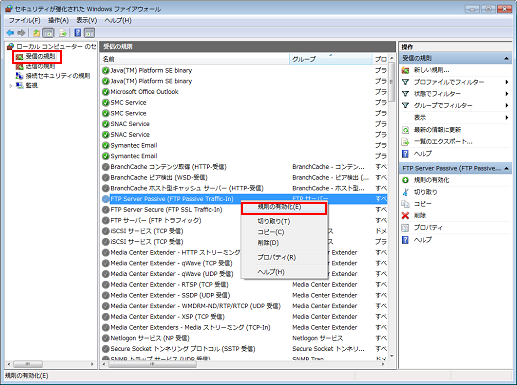Select Microsoft Office Outlook rule row
Screen dimensions: 517x385
coord(244,92)
